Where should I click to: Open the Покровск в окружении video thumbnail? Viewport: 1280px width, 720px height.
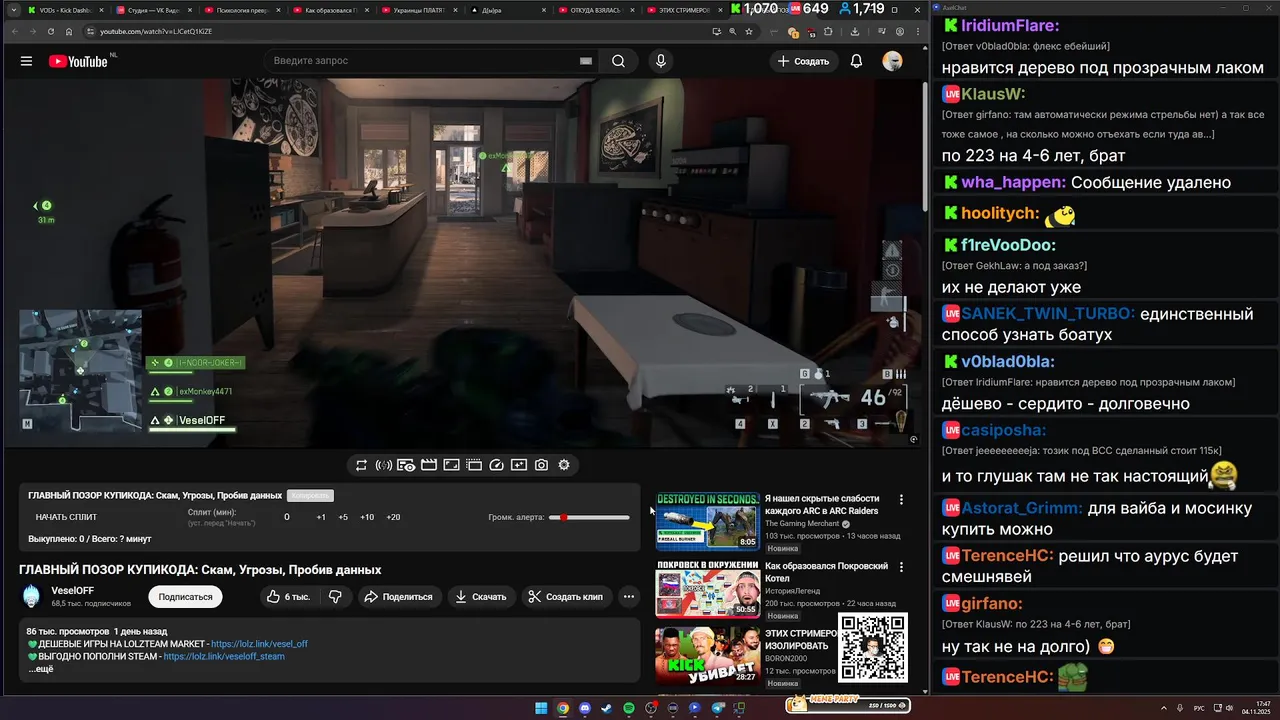coord(707,589)
